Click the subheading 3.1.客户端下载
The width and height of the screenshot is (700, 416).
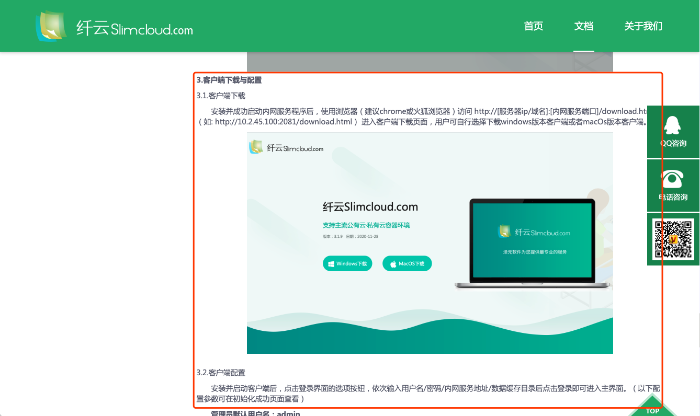pyautogui.click(x=221, y=96)
